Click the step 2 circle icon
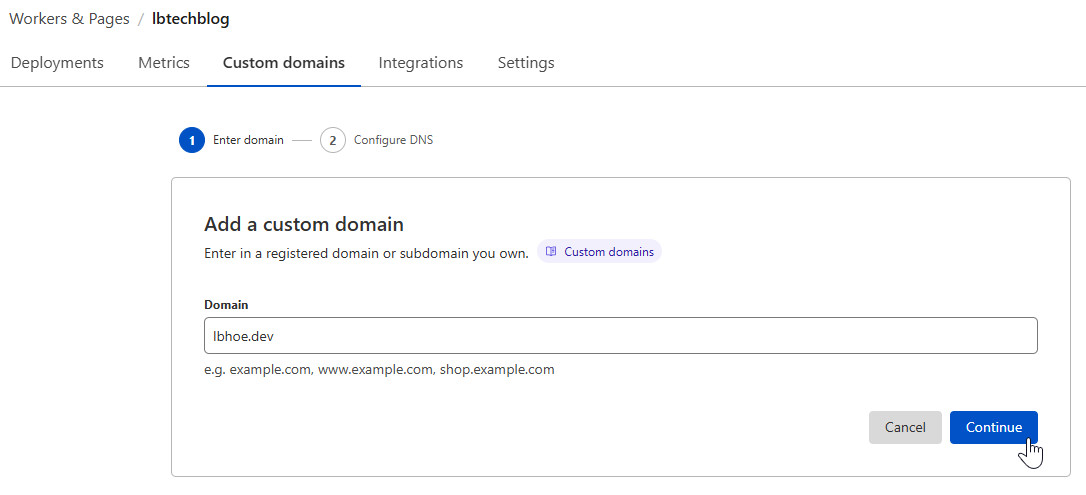Screen dimensions: 1086x495 click(x=333, y=141)
